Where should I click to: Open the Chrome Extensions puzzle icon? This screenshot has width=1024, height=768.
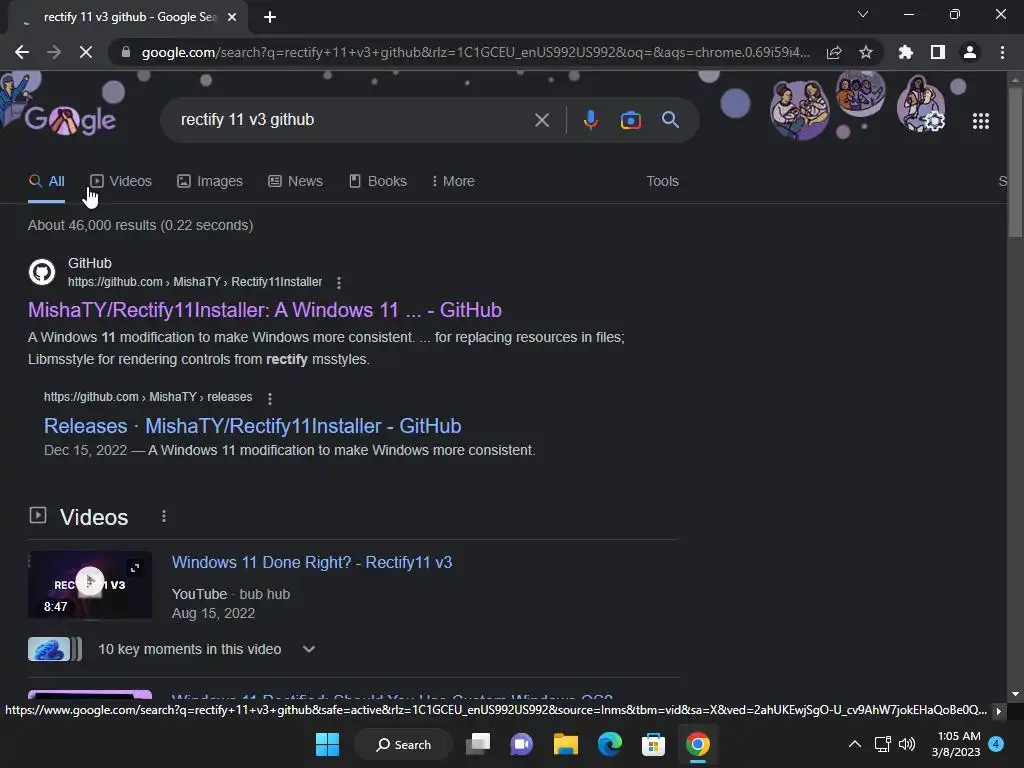click(905, 52)
